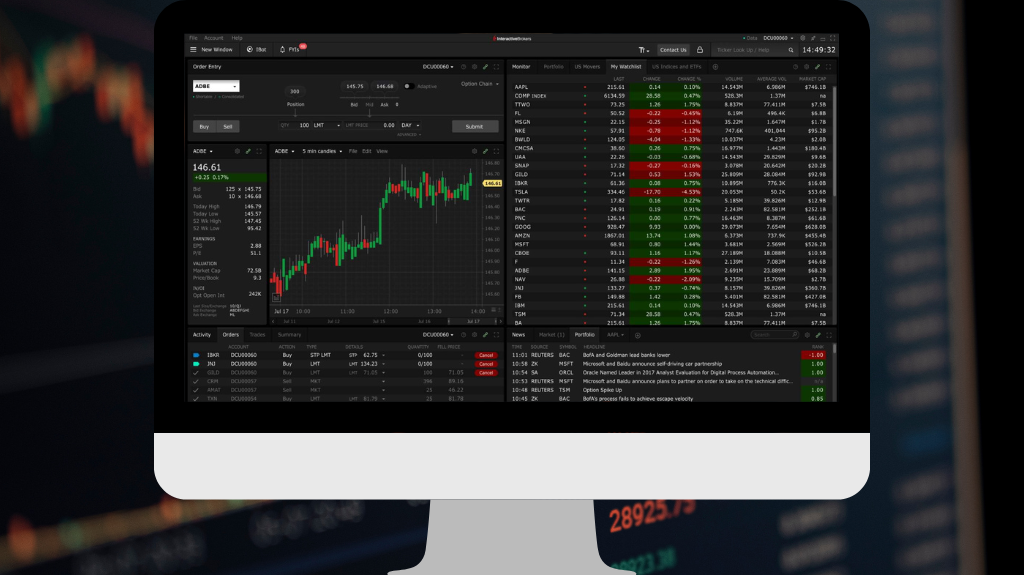Click the chart panel green link icon

click(x=485, y=151)
